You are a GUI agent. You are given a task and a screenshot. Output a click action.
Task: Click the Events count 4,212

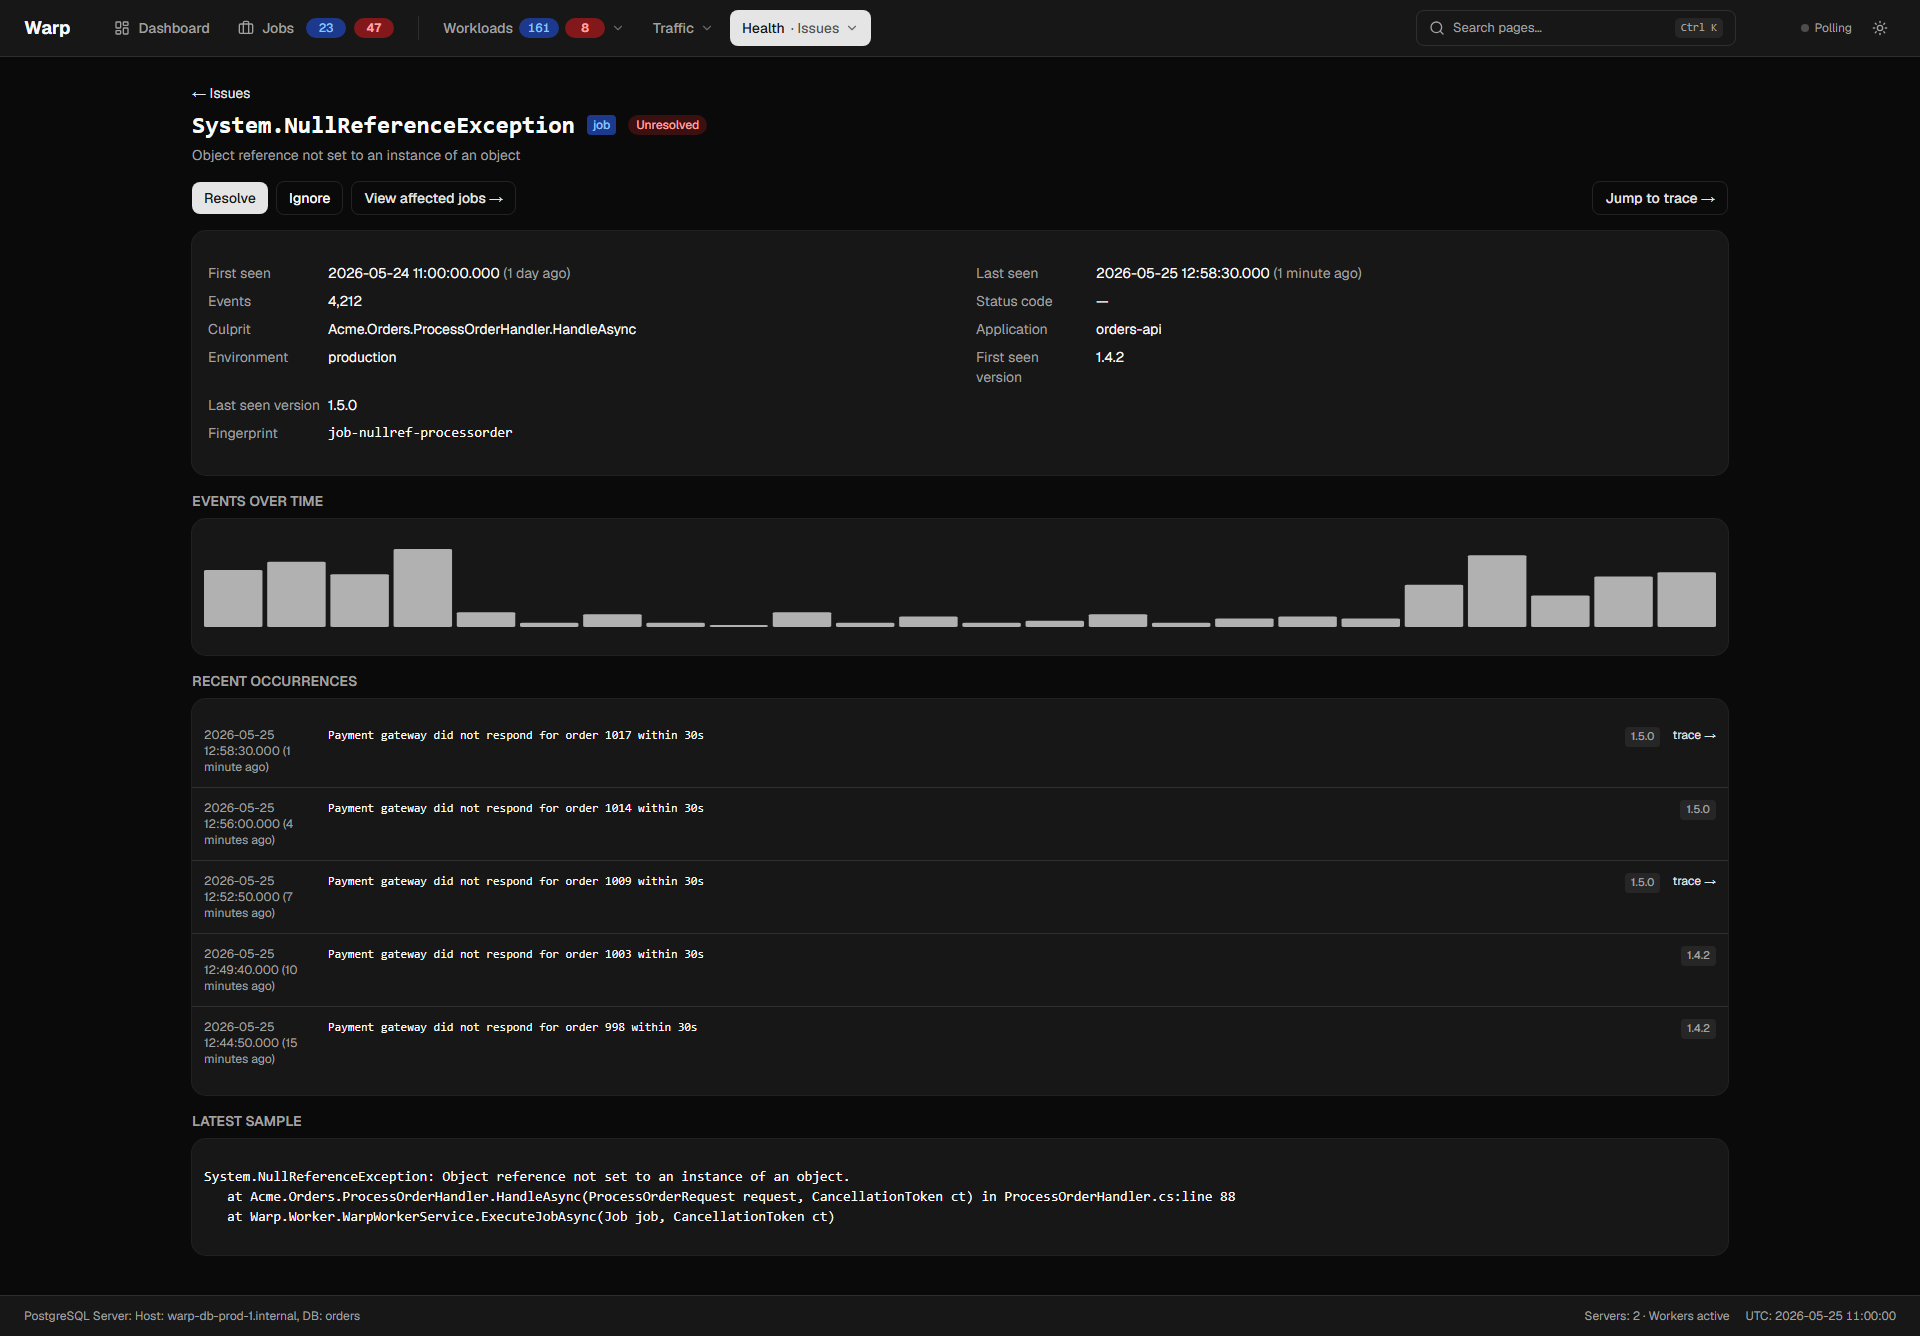(345, 301)
